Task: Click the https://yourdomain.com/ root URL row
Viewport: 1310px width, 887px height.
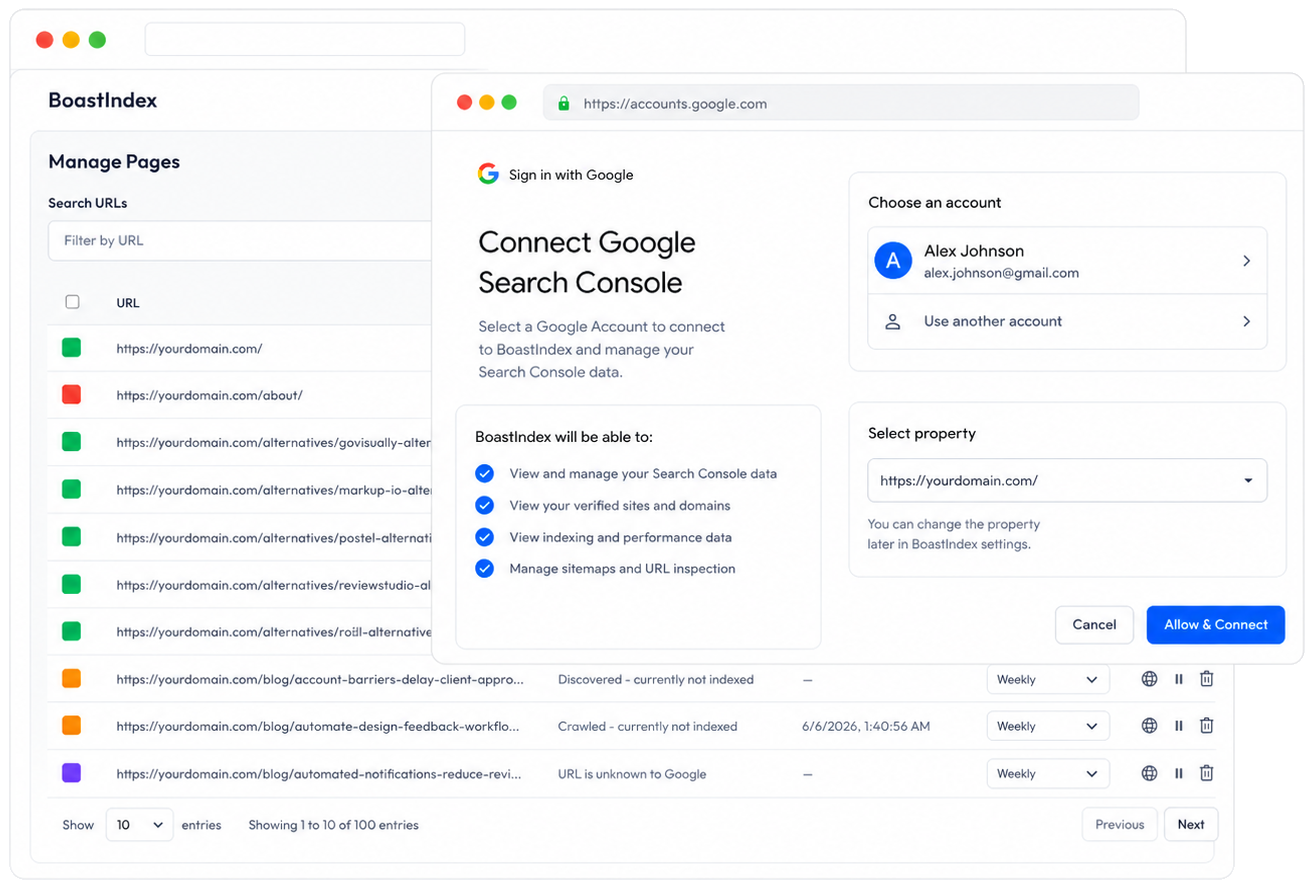Action: click(x=189, y=348)
